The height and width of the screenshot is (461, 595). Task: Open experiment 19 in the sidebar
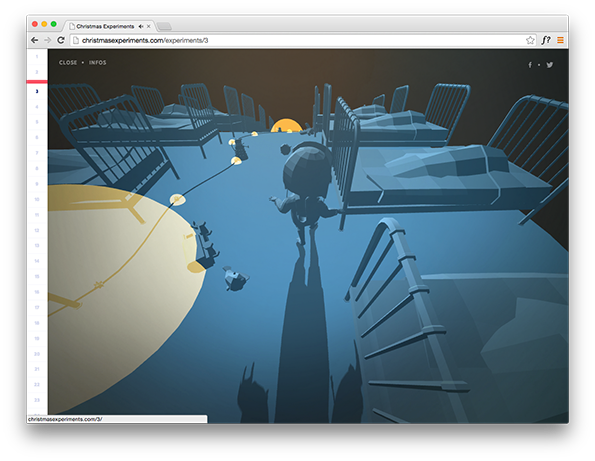tap(37, 338)
